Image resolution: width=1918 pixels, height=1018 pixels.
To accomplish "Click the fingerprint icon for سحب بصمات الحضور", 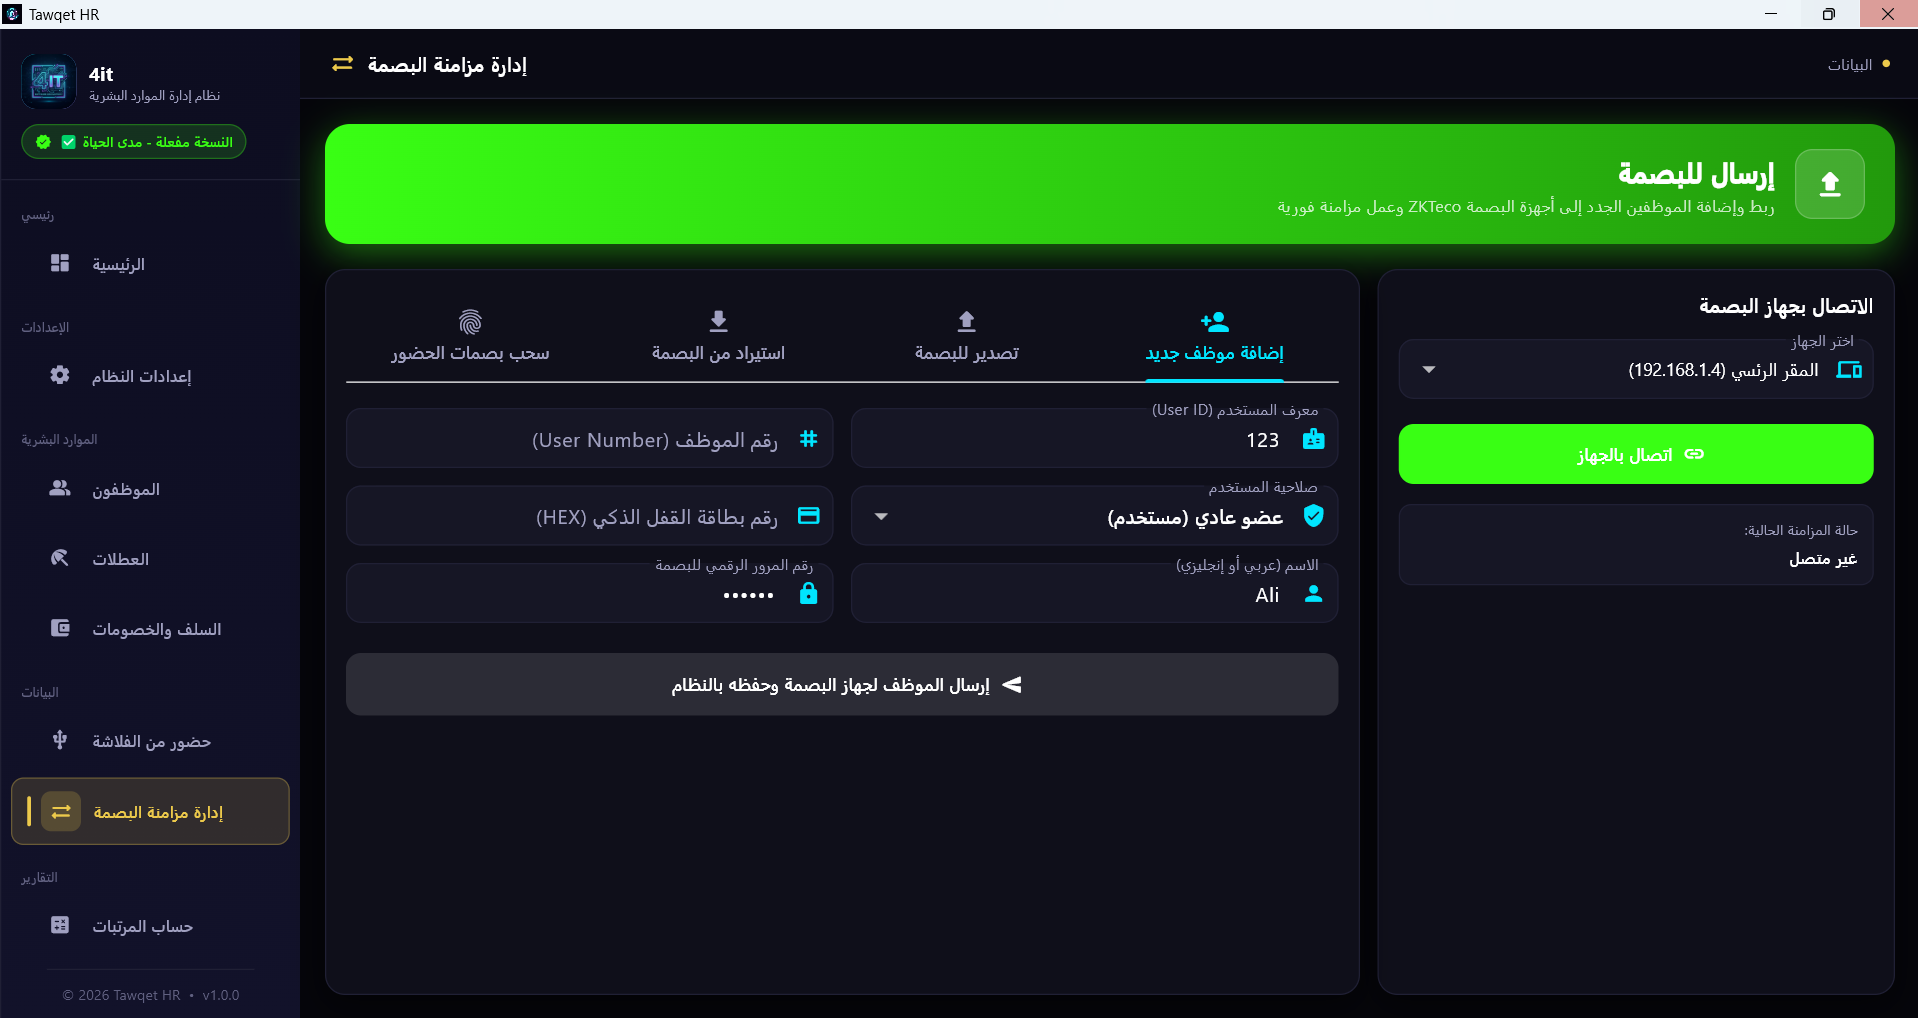I will [x=470, y=322].
